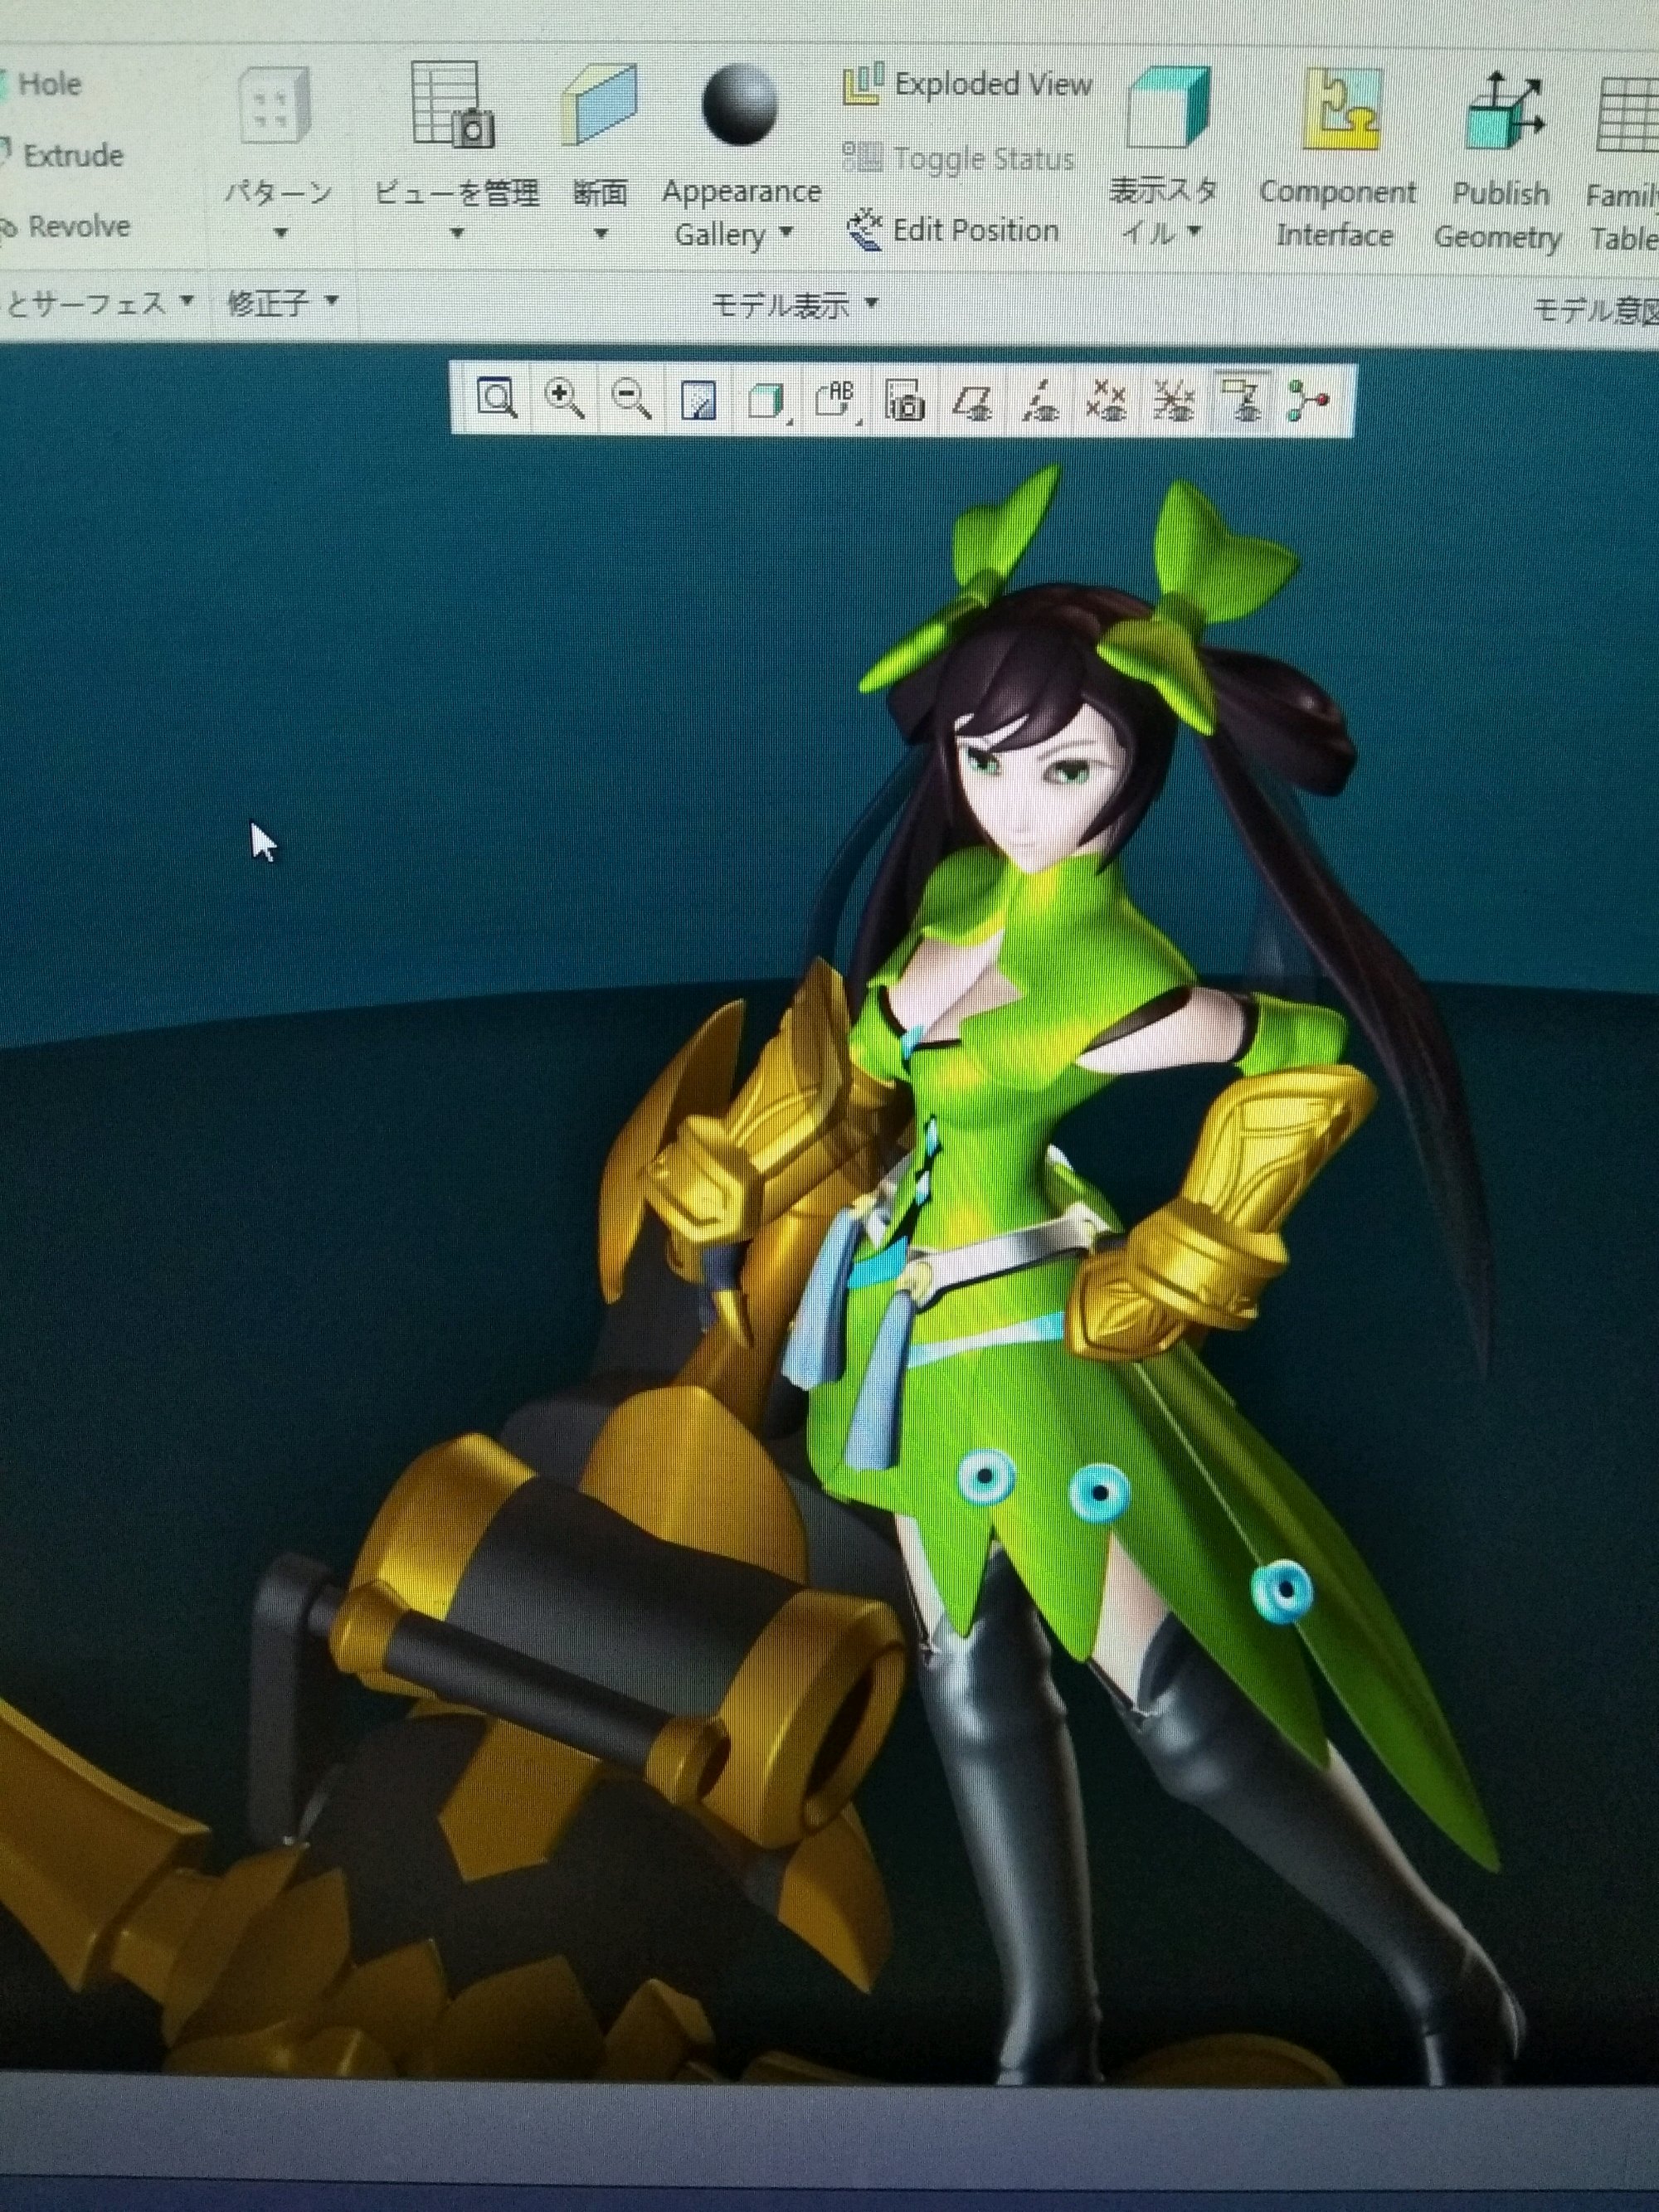Expand the モデル表示 group dropdown
The image size is (1659, 2212).
870,303
